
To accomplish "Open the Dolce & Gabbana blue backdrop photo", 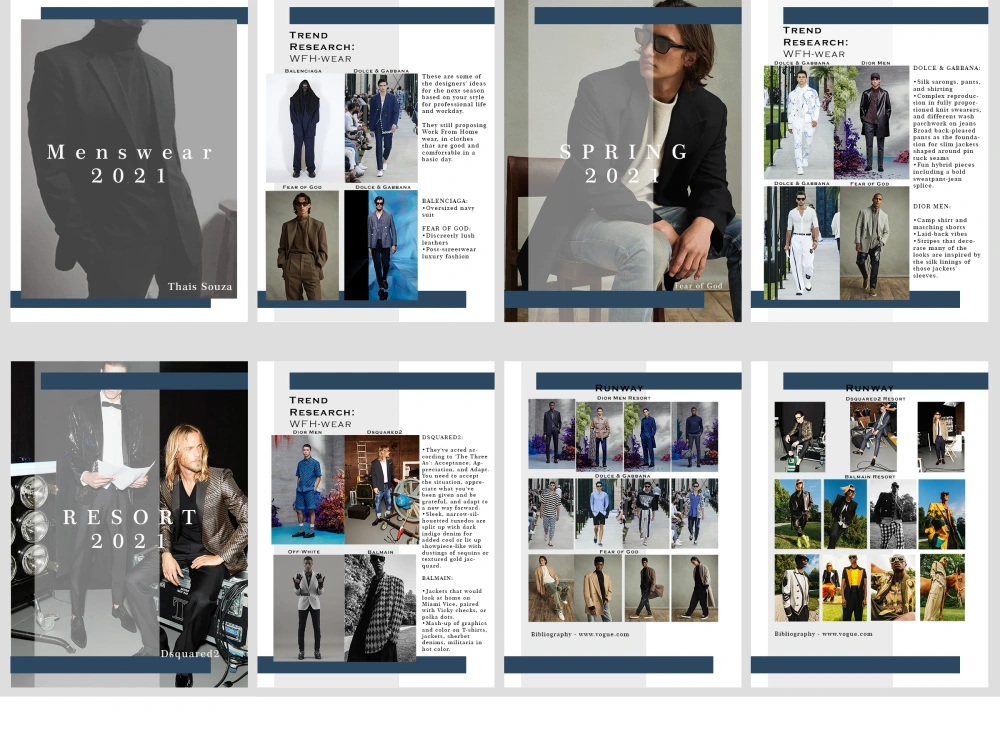I will 381,246.
